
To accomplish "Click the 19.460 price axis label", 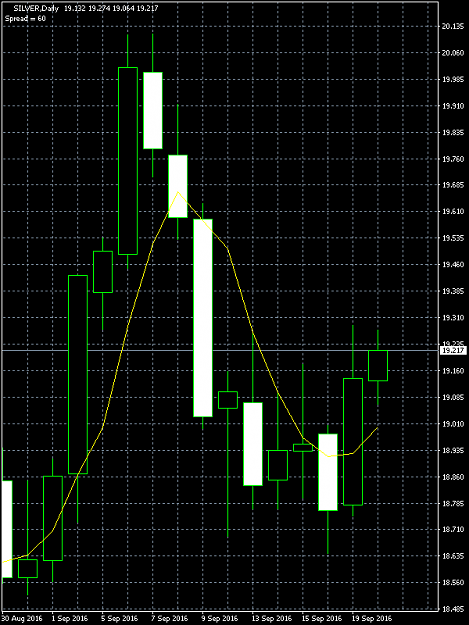I will click(x=453, y=265).
